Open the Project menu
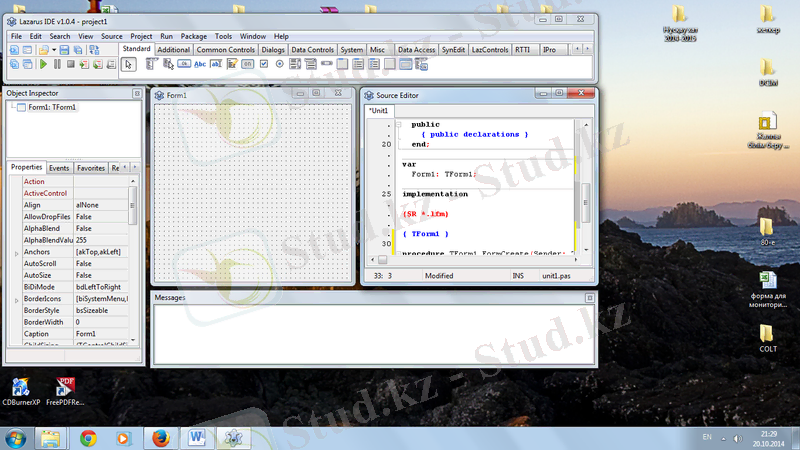This screenshot has height=450, width=800. [141, 36]
